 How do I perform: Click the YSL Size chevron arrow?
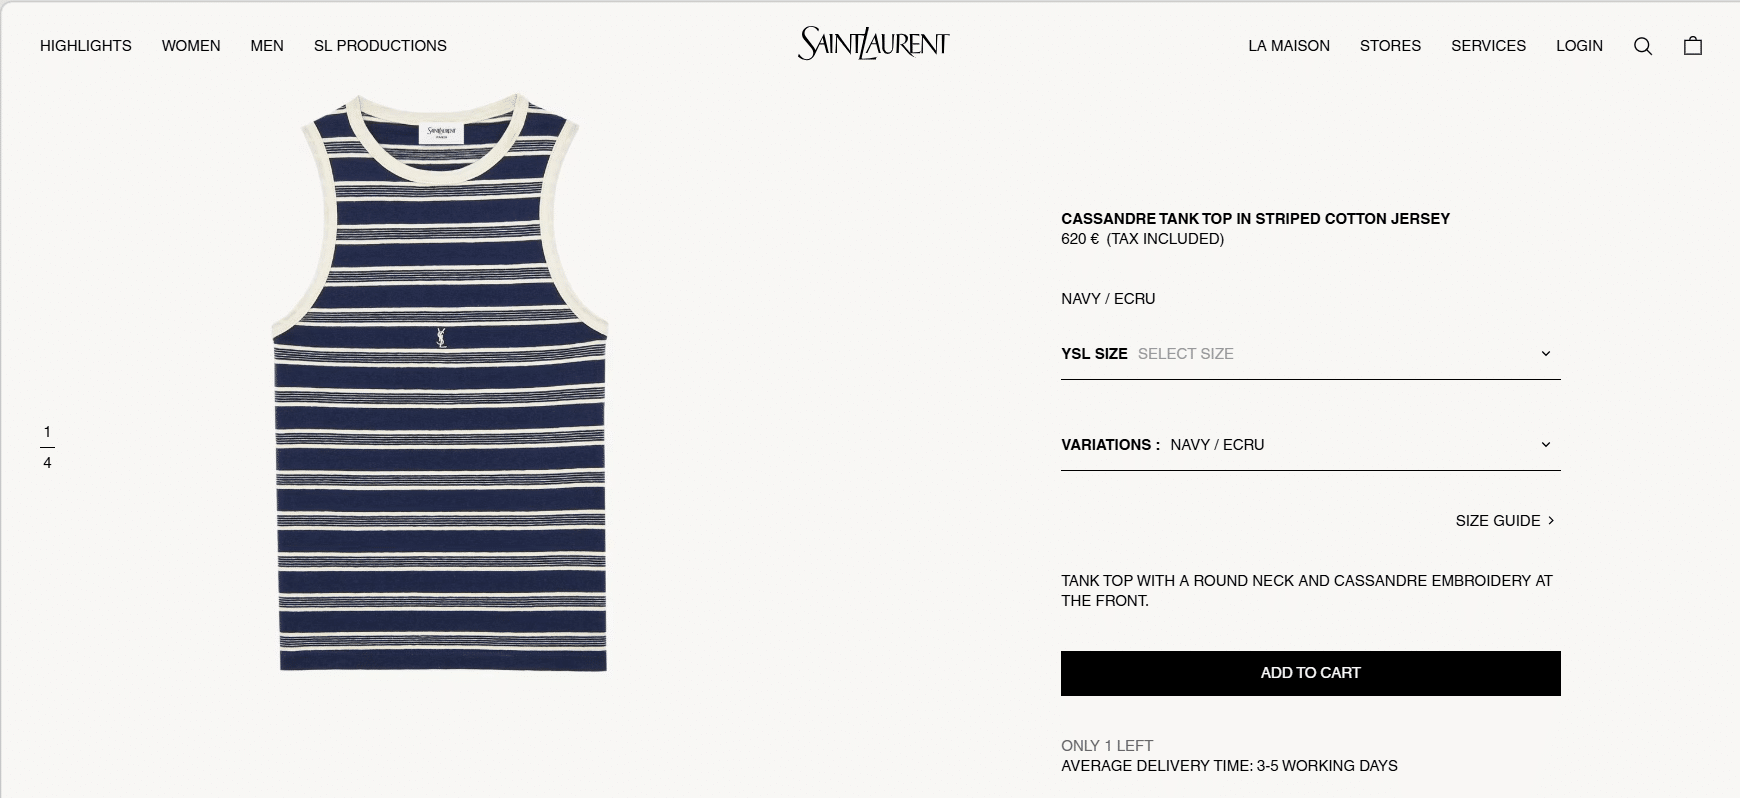[1545, 353]
